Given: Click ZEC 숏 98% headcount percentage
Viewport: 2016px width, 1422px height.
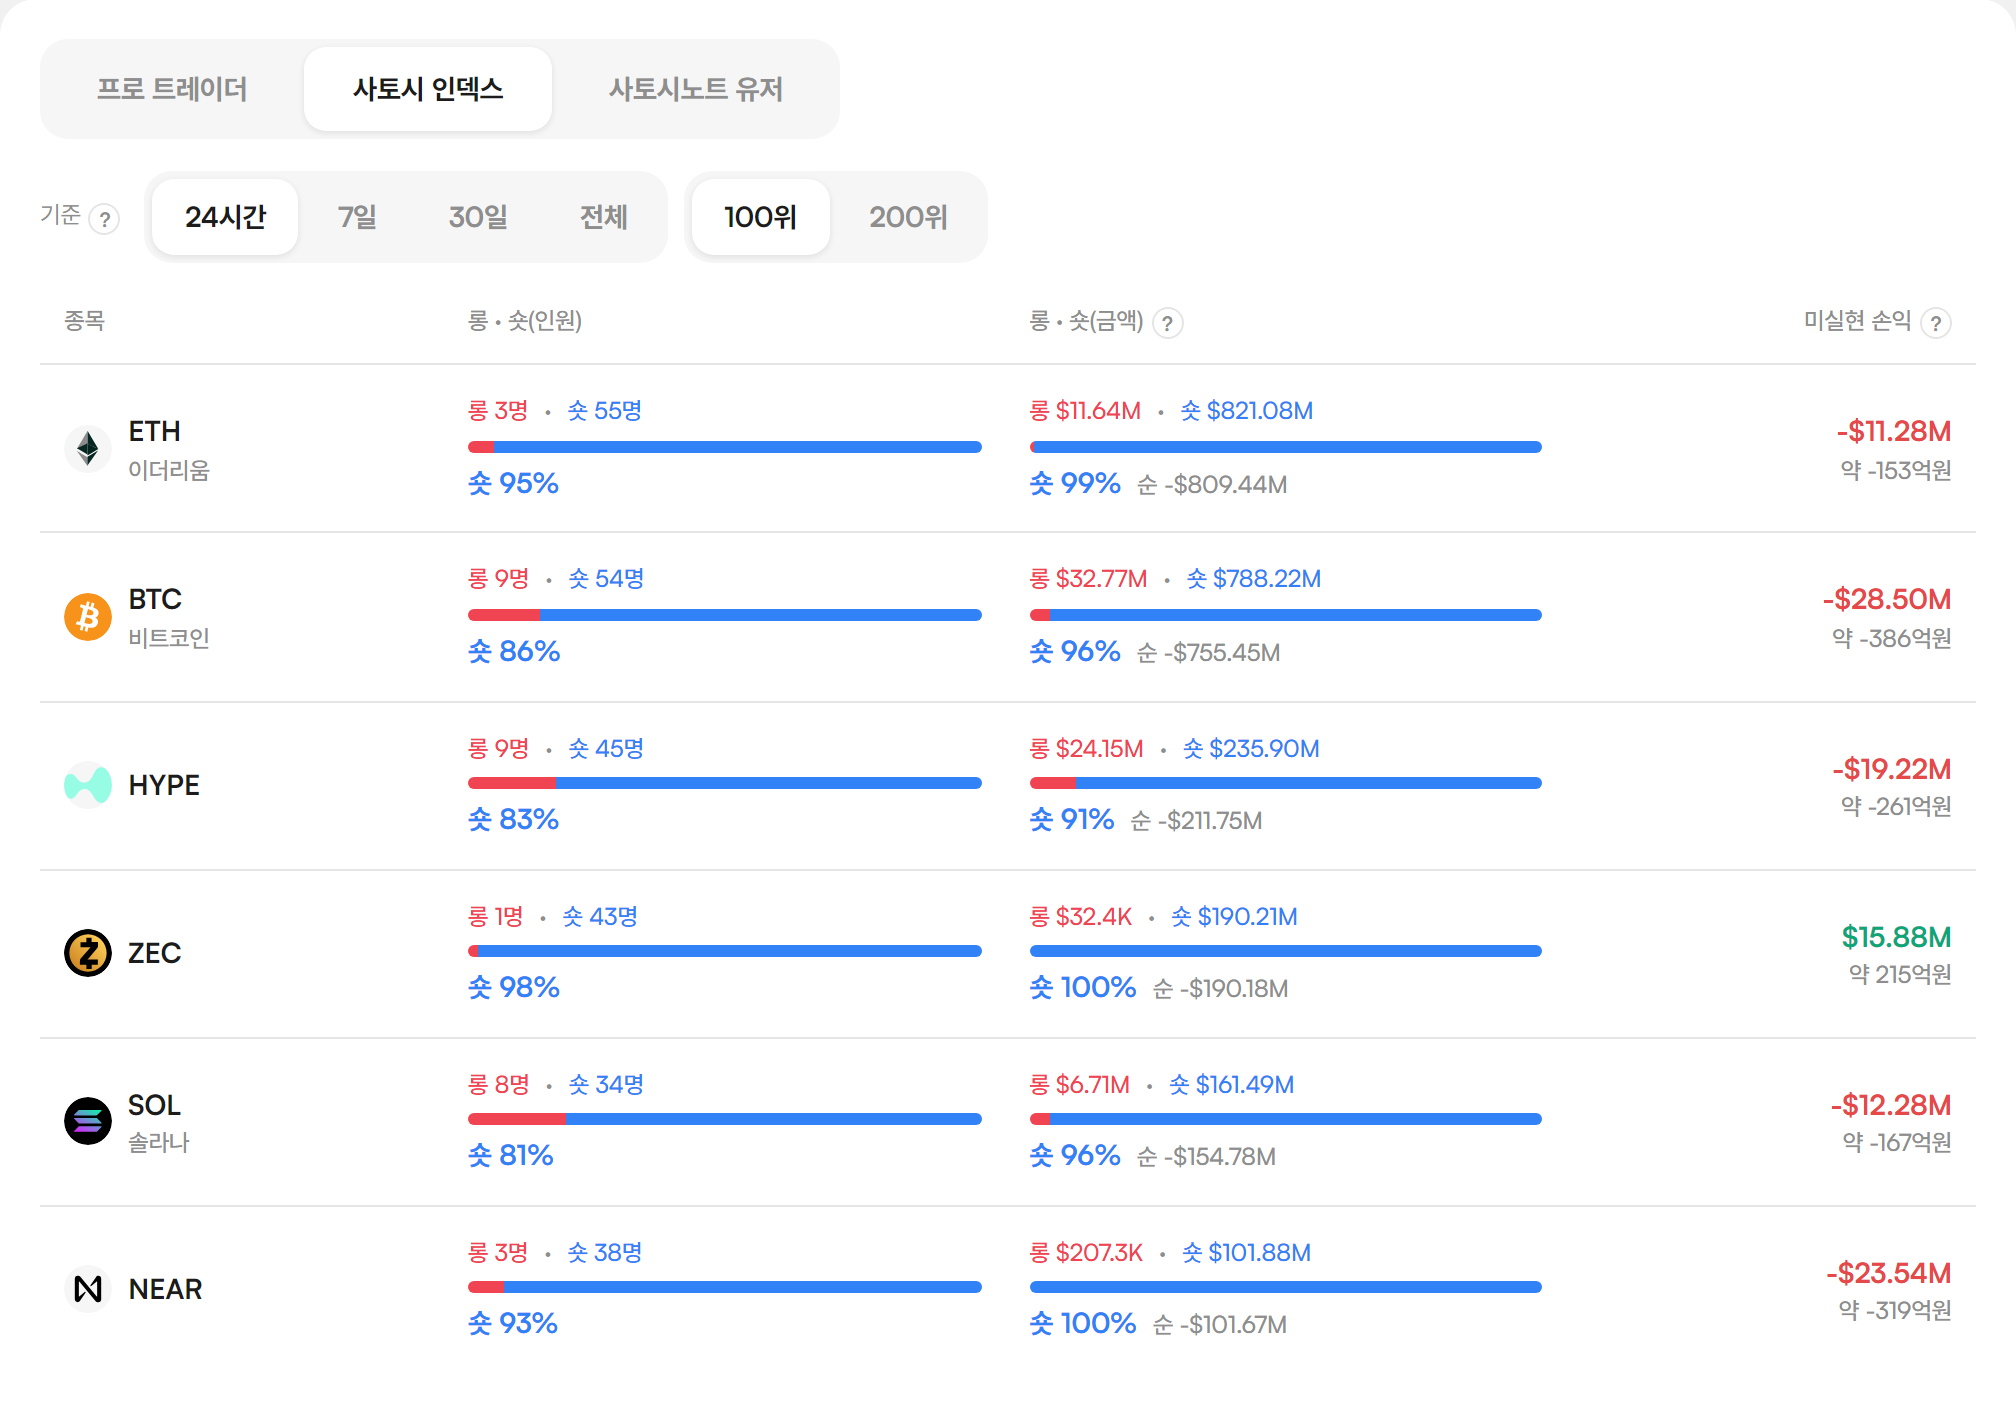Looking at the screenshot, I should click(514, 987).
